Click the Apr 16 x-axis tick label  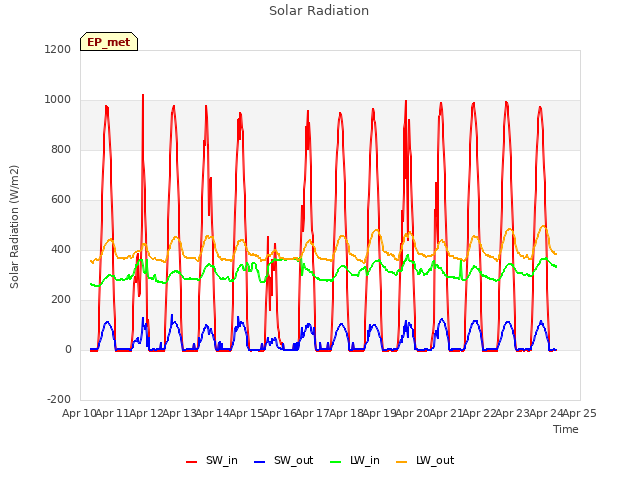[x=279, y=413]
